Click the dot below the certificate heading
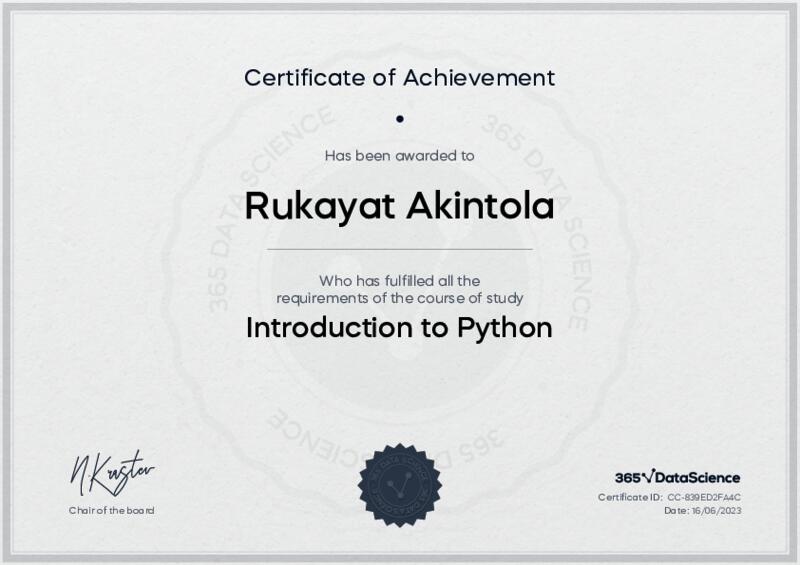The image size is (800, 565). pos(400,119)
